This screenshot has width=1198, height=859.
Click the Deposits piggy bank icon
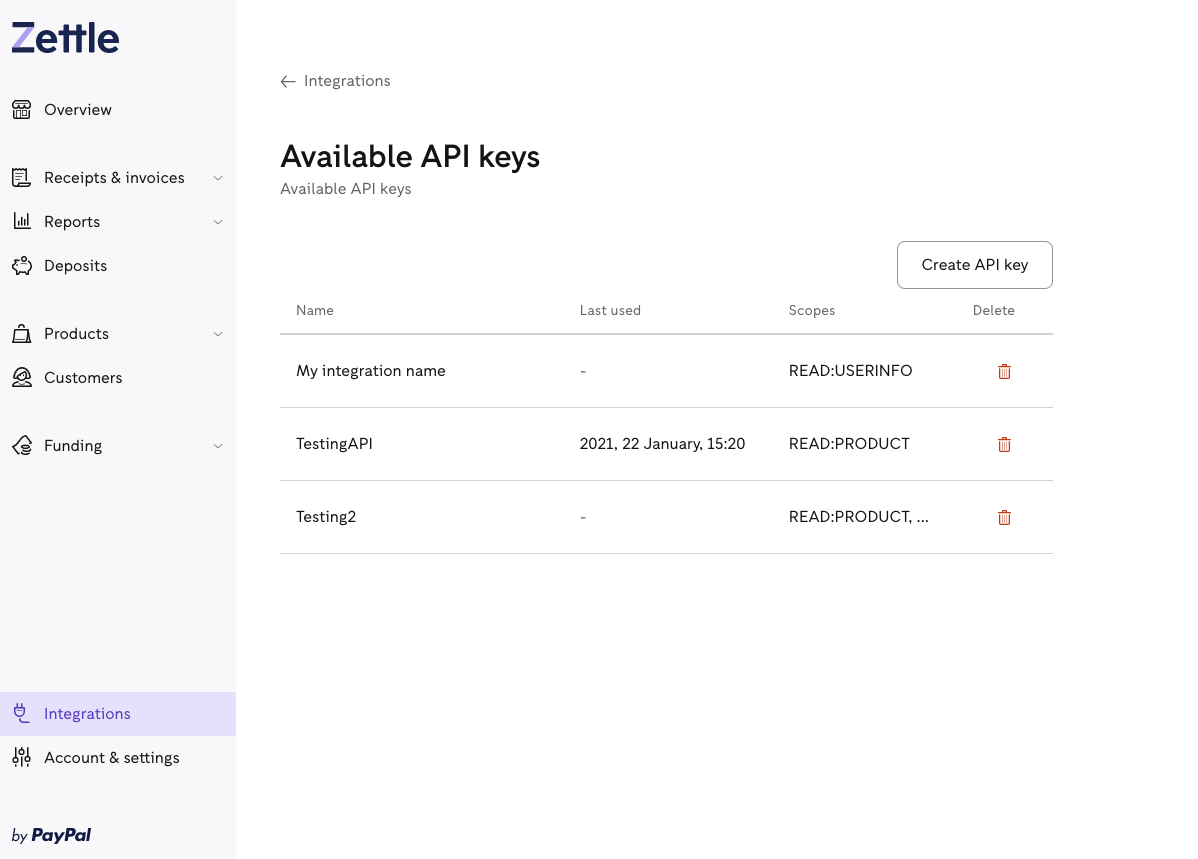[x=21, y=266]
